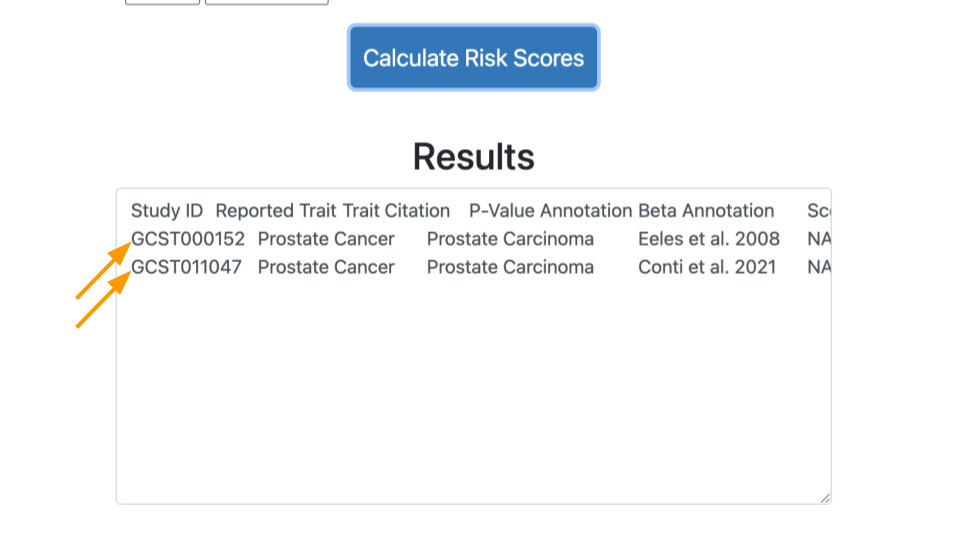Click Prostate Carcinoma in the second row
Viewport: 960px width, 540px height.
pyautogui.click(x=510, y=267)
